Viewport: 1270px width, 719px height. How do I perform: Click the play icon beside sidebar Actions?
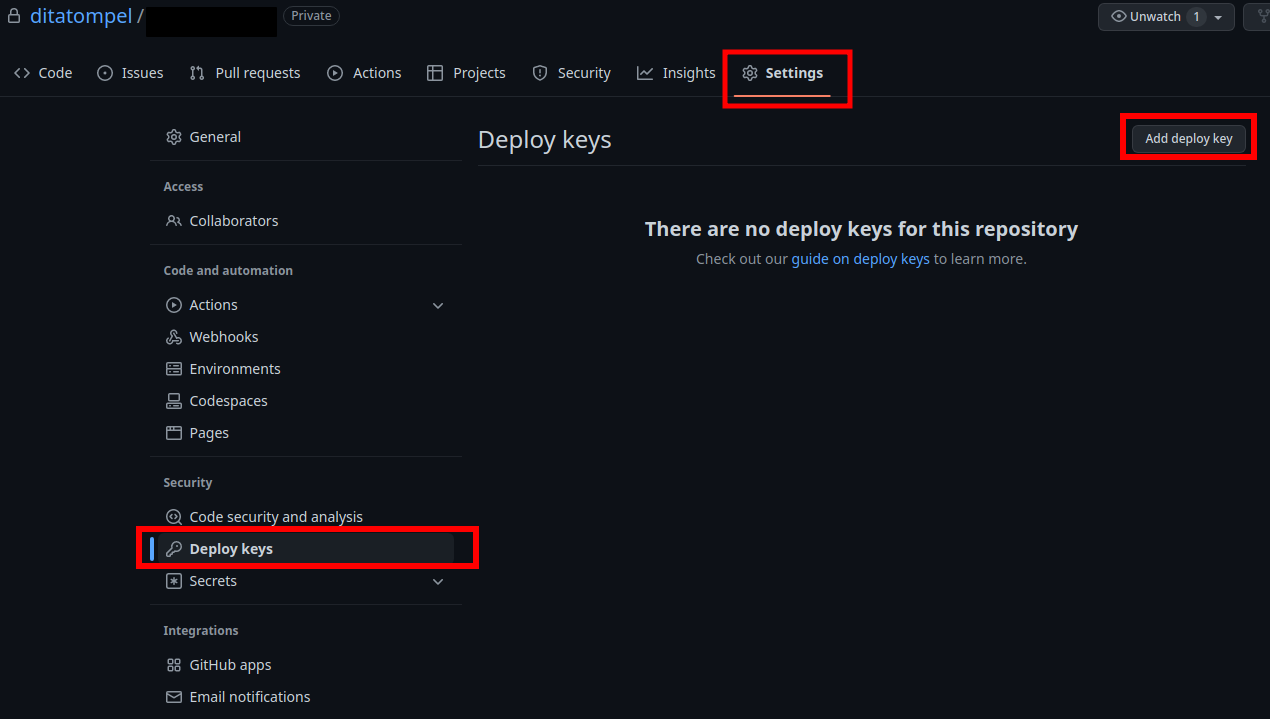pyautogui.click(x=174, y=305)
